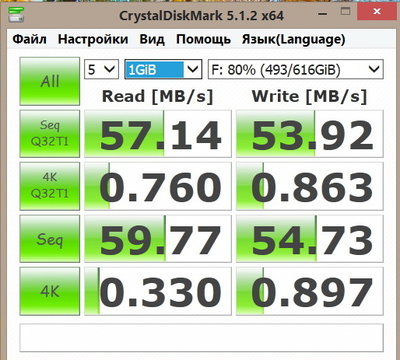Select the Seq Q32T1 write value 53.92
400x360 pixels.
[310, 134]
